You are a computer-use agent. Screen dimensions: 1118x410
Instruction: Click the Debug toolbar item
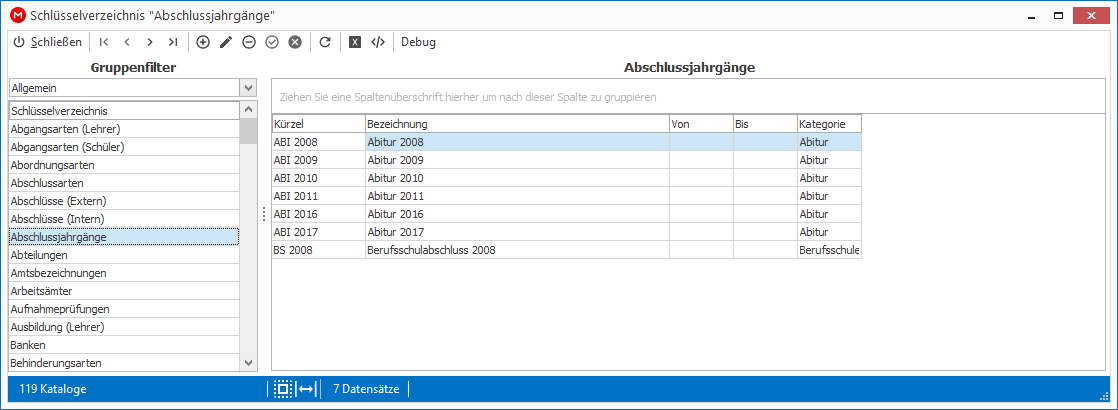click(419, 42)
